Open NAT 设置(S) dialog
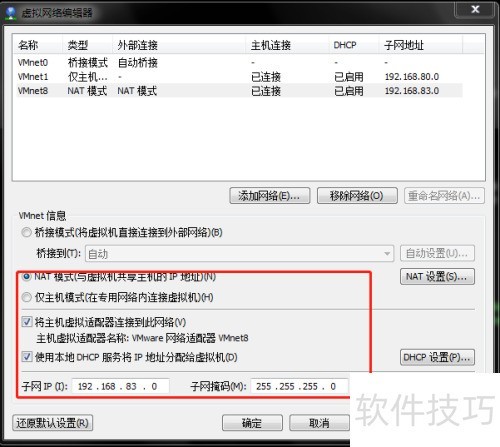500x447 pixels. tap(437, 277)
